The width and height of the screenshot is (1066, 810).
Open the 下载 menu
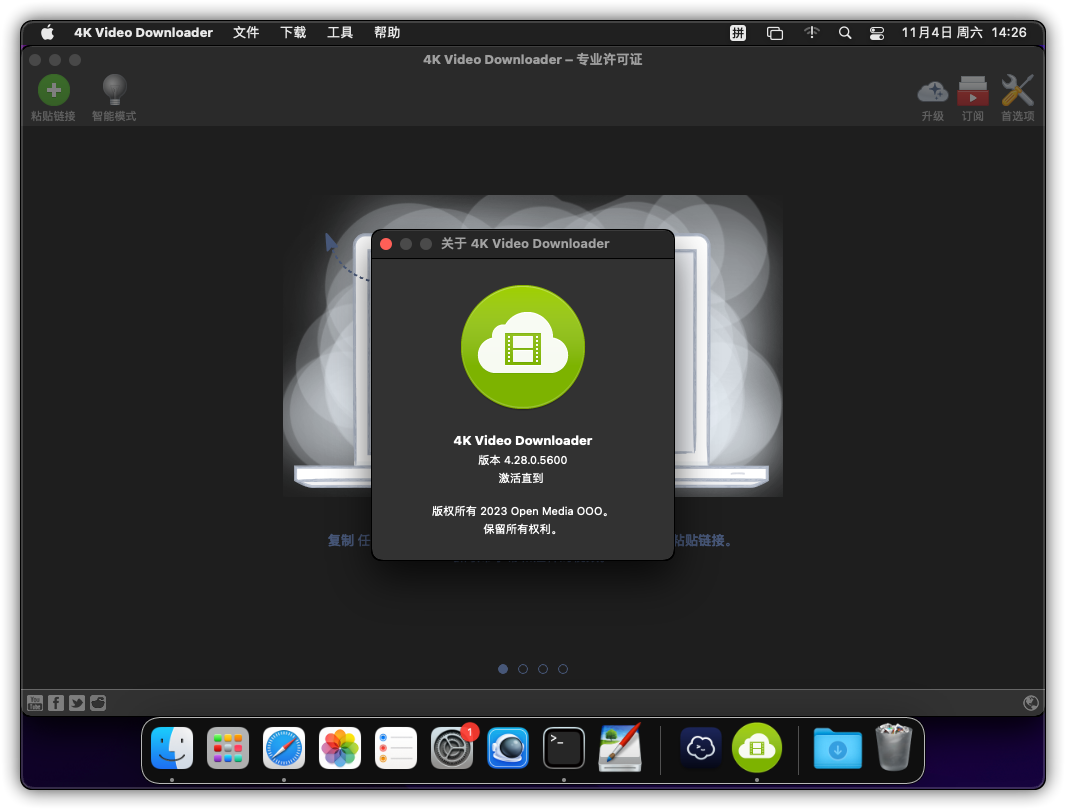[293, 33]
